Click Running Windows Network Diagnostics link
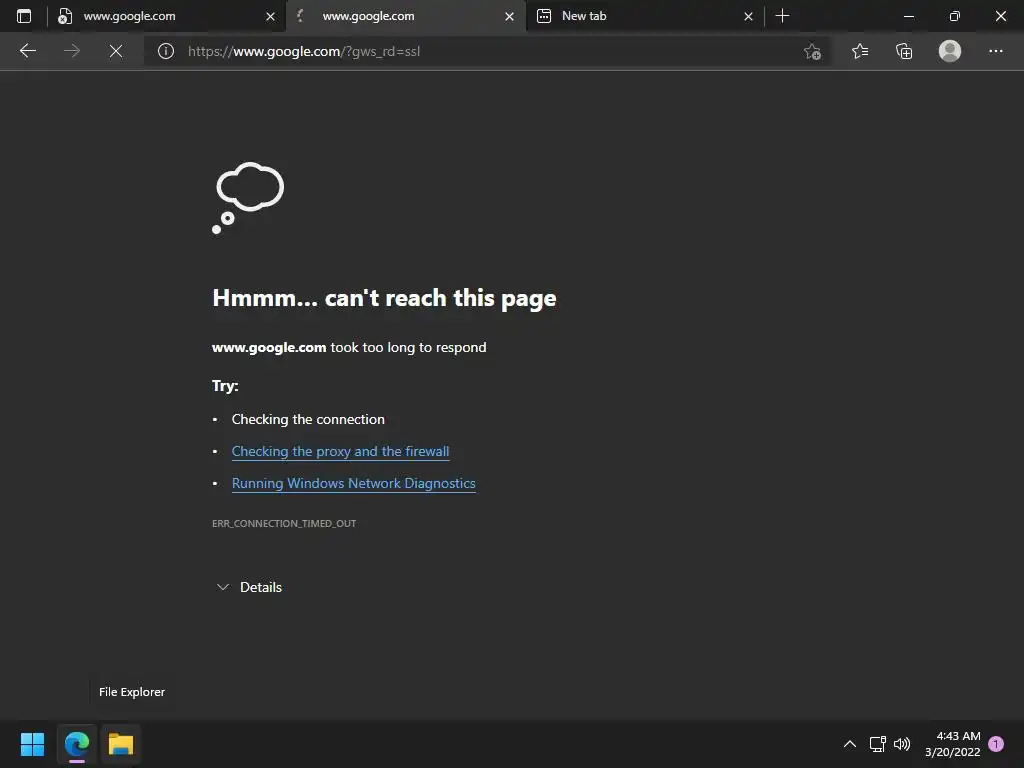This screenshot has width=1024, height=768. point(353,483)
